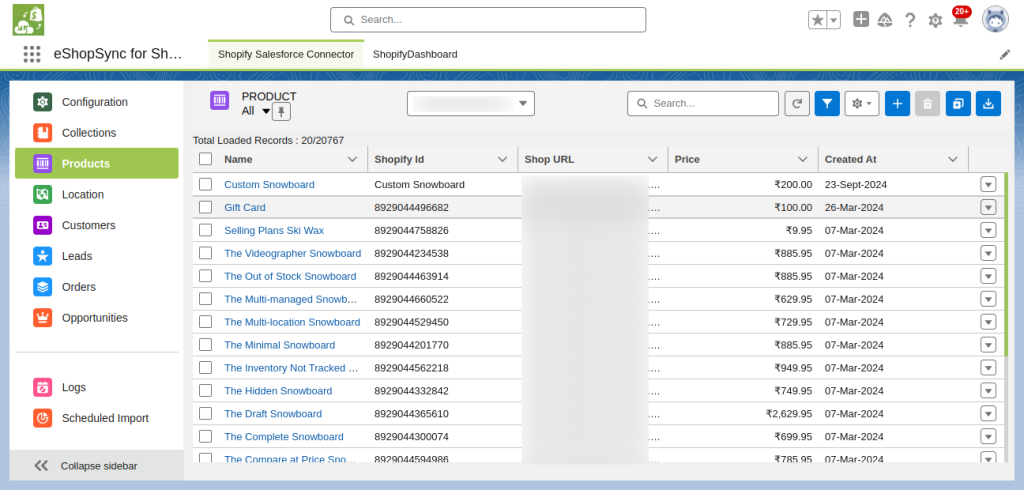Image resolution: width=1024 pixels, height=490 pixels.
Task: Focus the product list Search field
Action: 703,103
